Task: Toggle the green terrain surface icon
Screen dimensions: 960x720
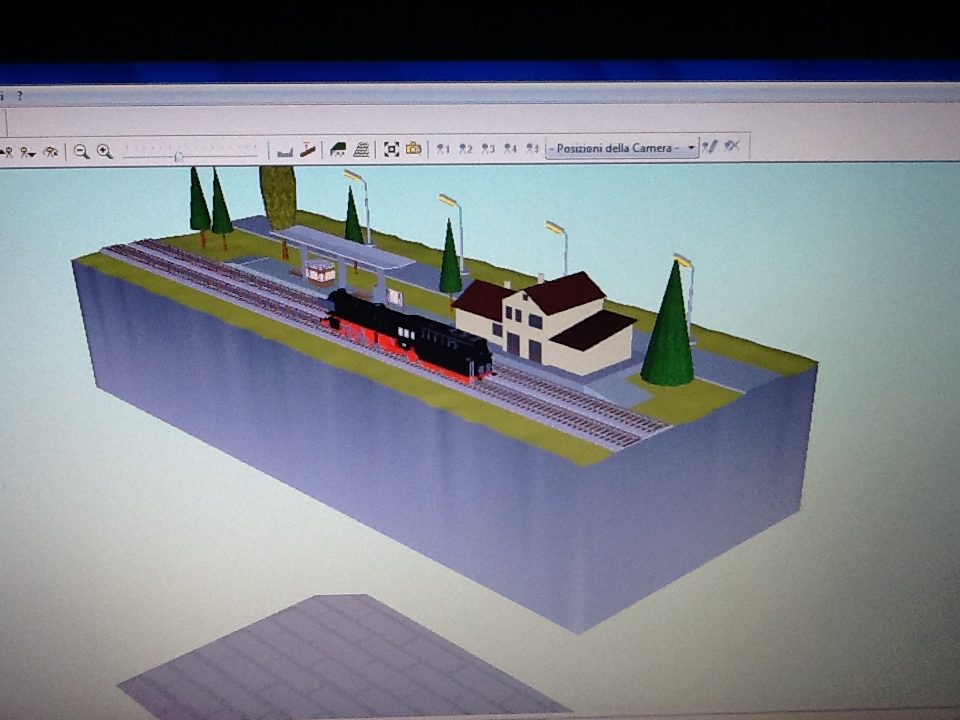Action: pos(338,149)
